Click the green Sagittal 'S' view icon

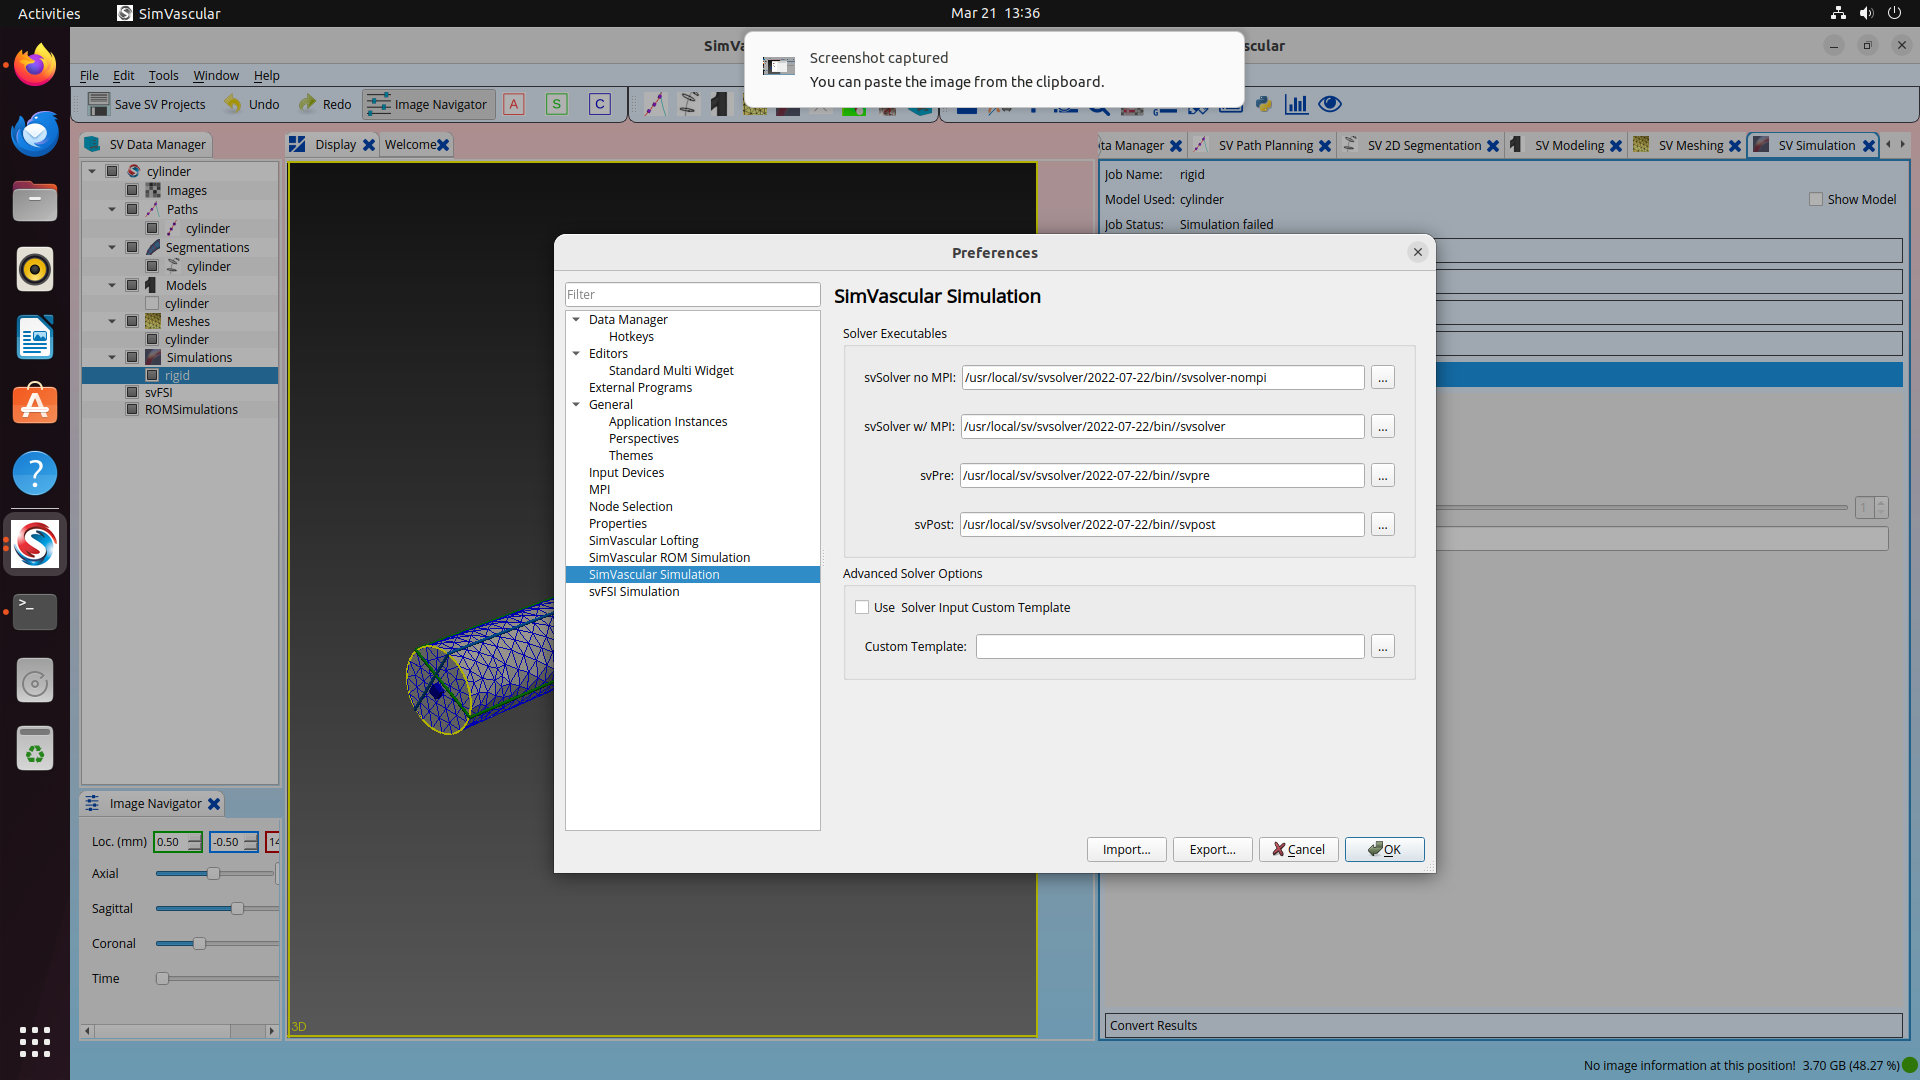pos(557,104)
